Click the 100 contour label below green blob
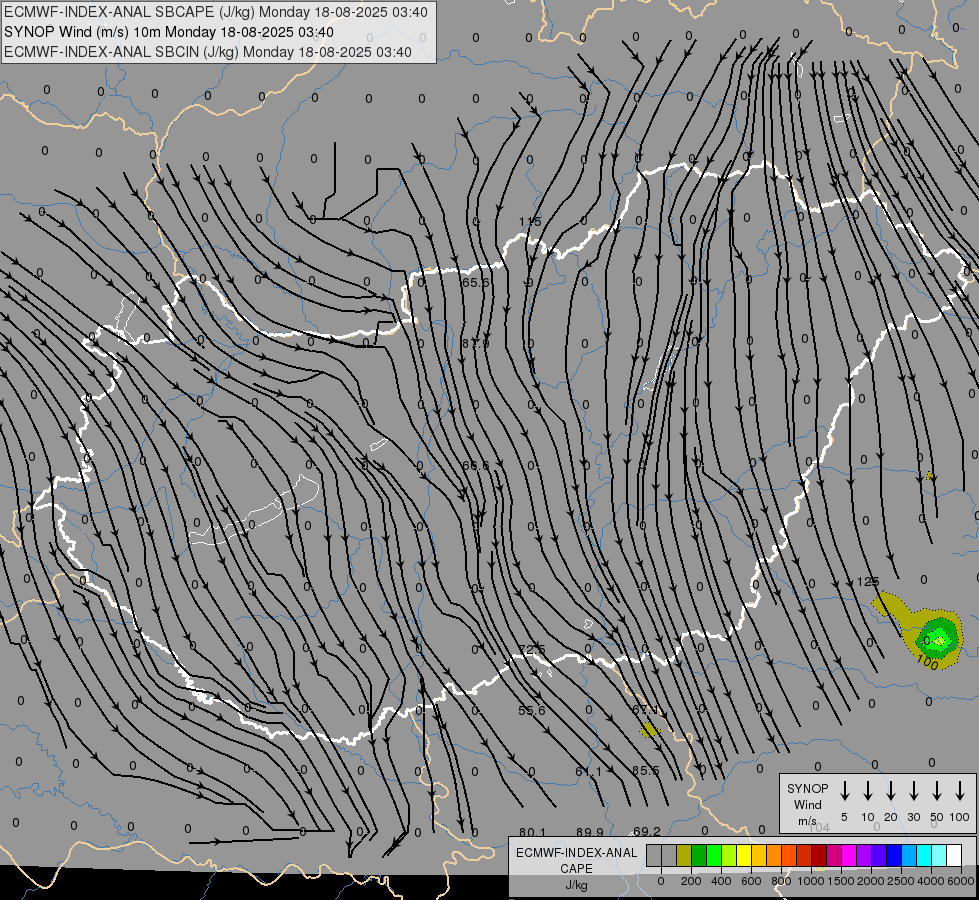This screenshot has height=900, width=979. [x=928, y=663]
